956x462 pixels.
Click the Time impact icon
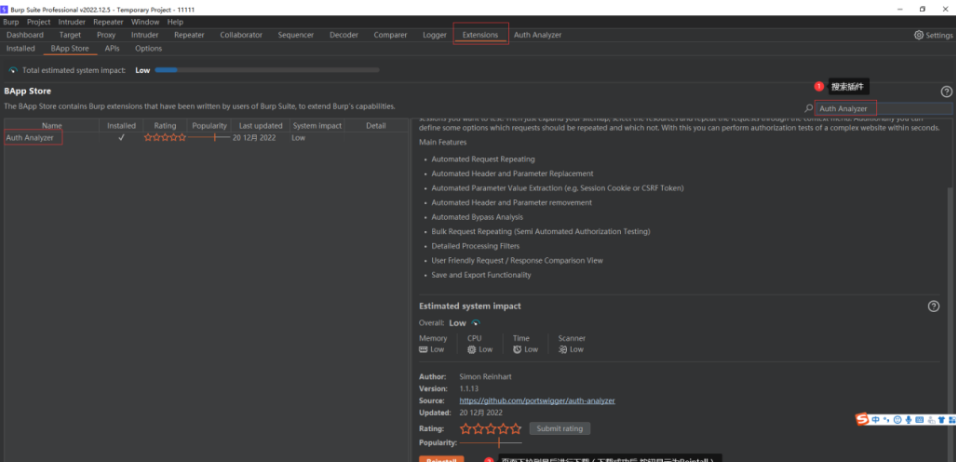click(517, 349)
